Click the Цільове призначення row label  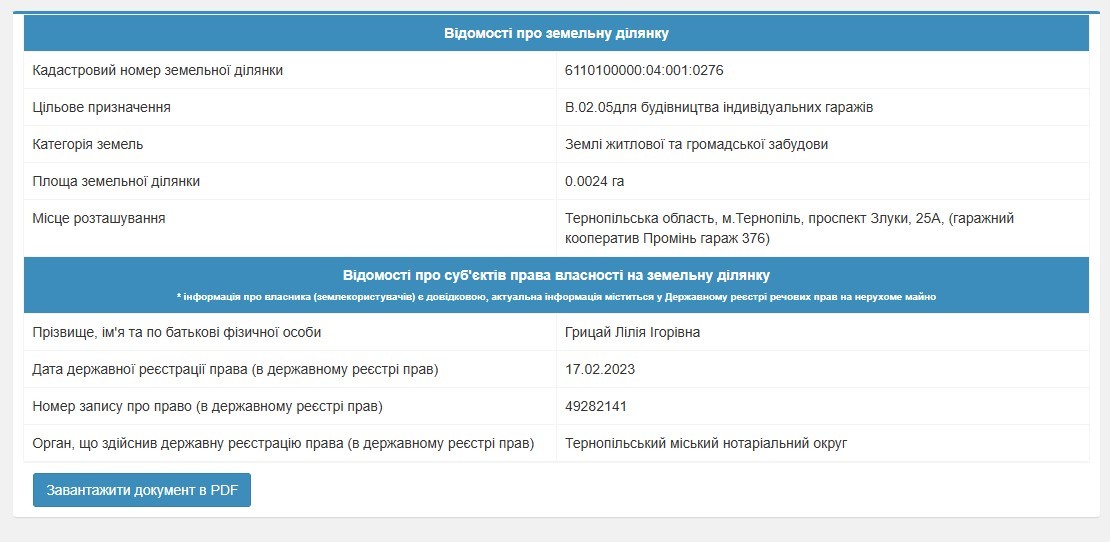(x=101, y=108)
